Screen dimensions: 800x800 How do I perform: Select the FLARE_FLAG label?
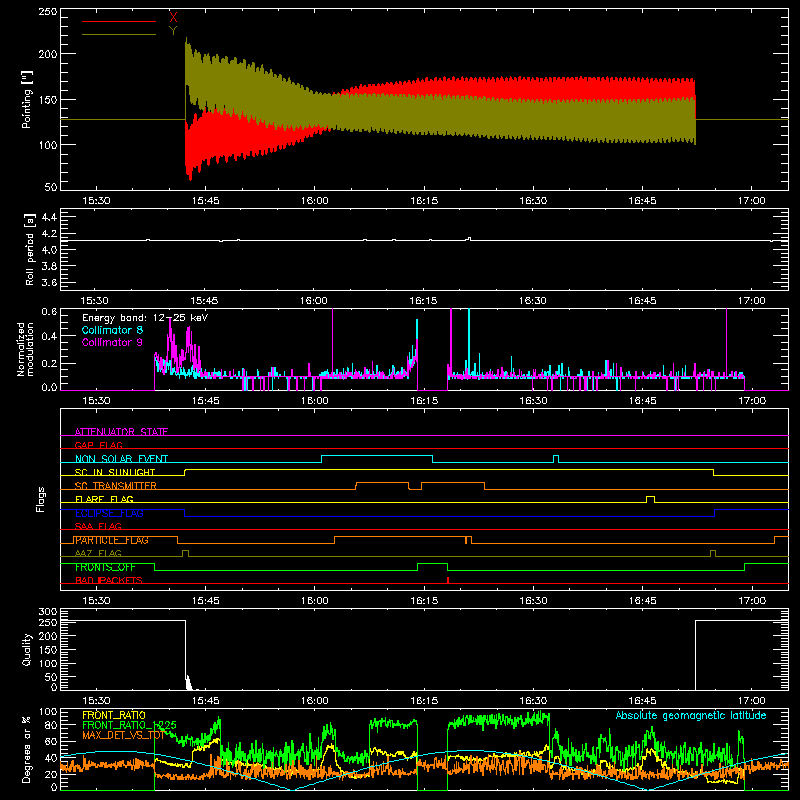point(104,499)
